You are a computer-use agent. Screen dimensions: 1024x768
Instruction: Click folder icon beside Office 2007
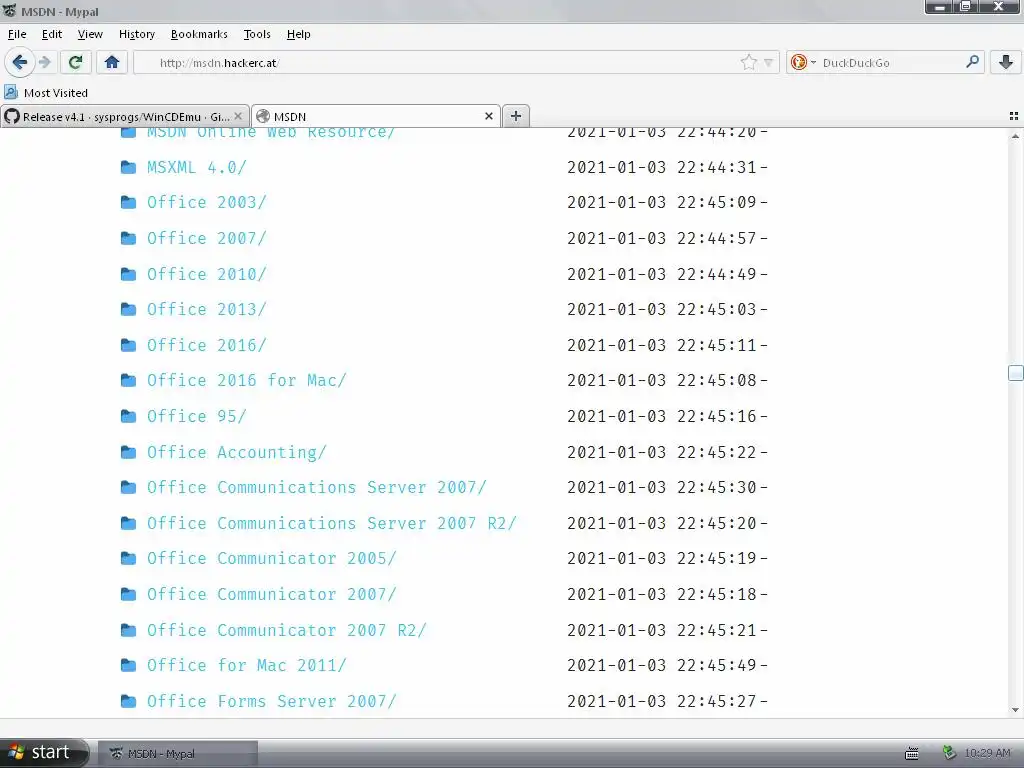click(x=129, y=238)
